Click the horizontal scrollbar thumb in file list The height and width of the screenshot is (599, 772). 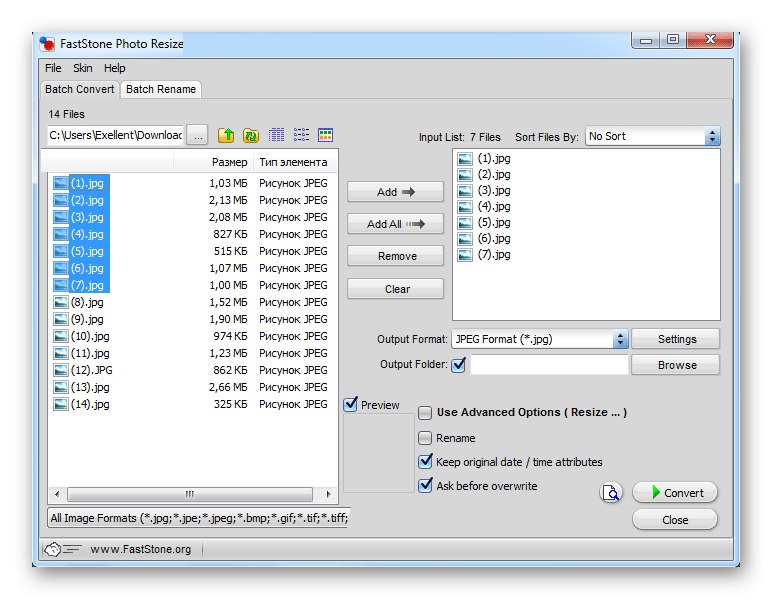pyautogui.click(x=190, y=494)
